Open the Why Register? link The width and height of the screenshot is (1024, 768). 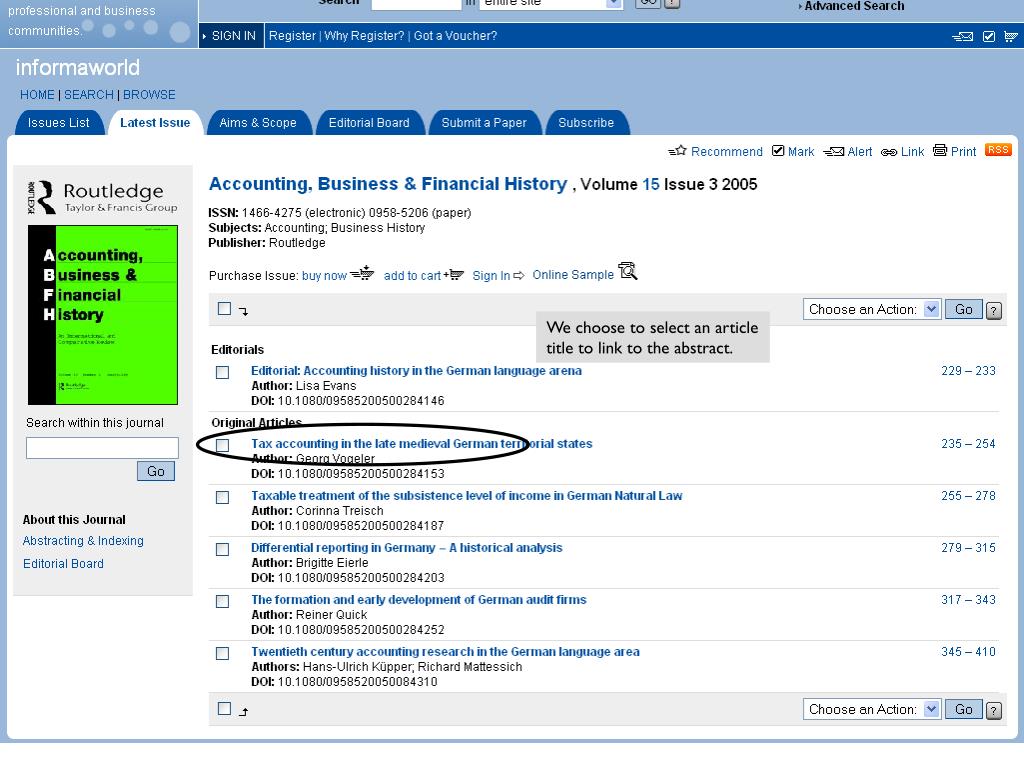364,36
